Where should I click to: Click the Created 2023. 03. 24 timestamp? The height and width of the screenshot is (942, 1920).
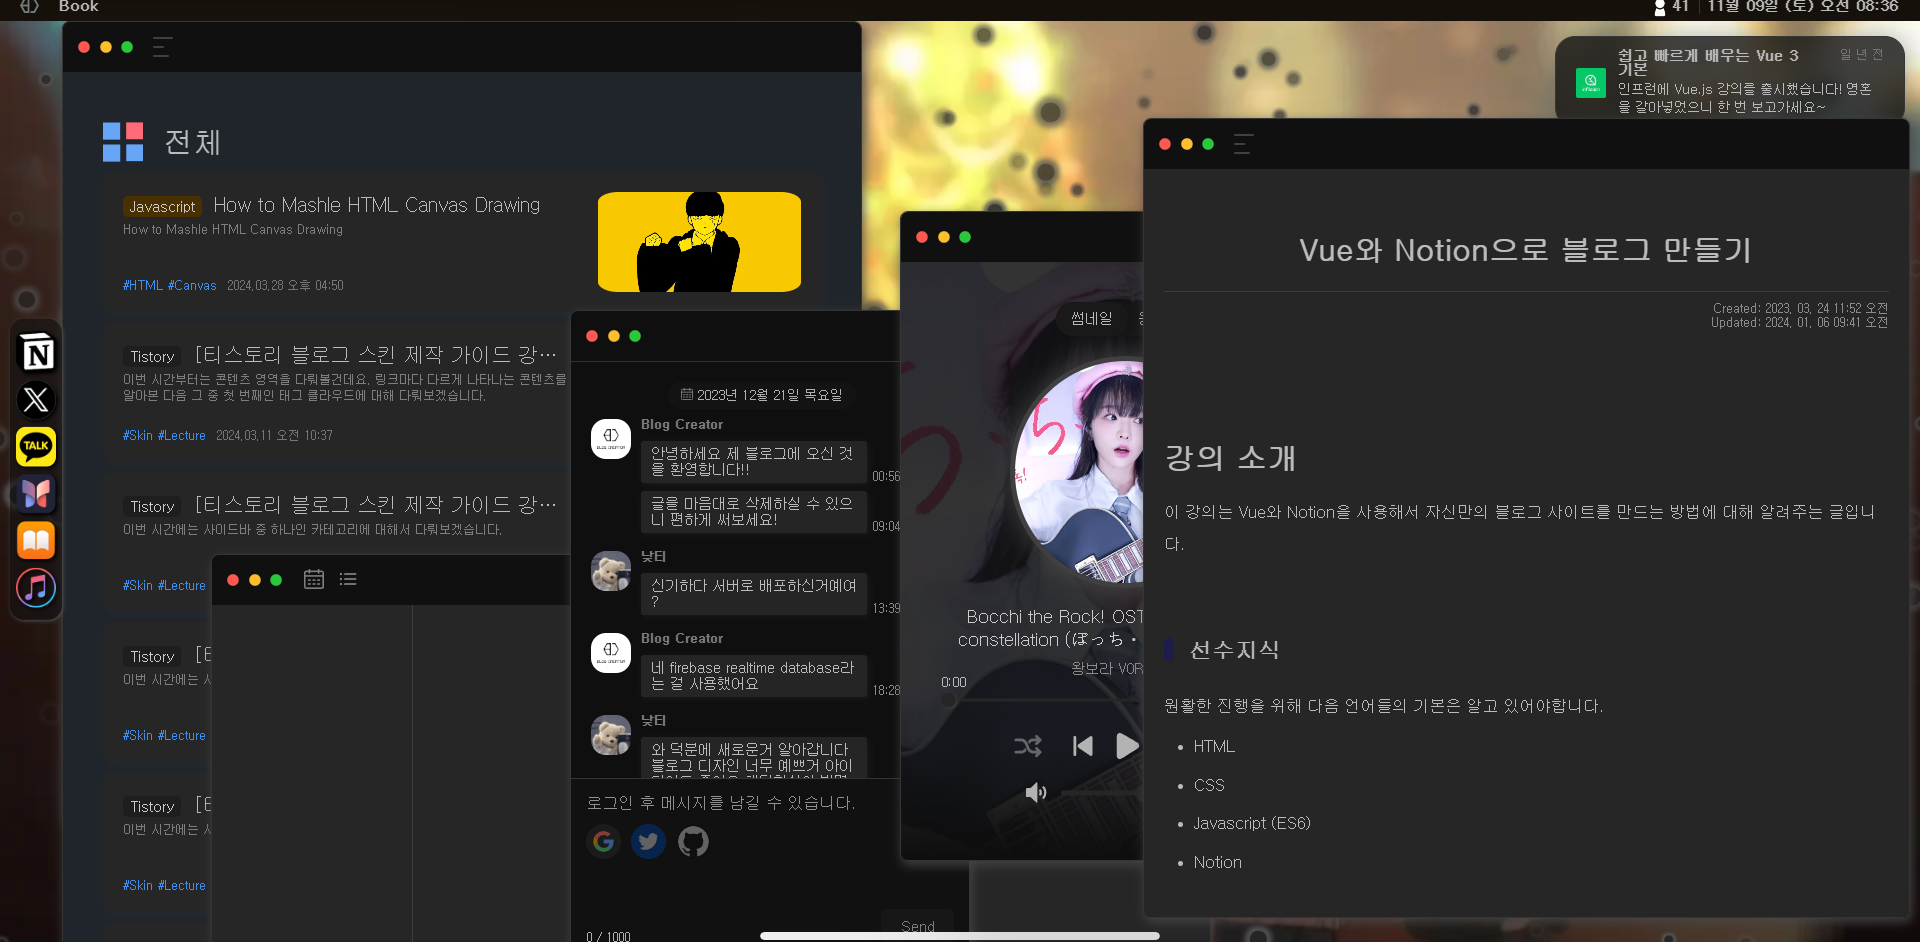(1800, 308)
